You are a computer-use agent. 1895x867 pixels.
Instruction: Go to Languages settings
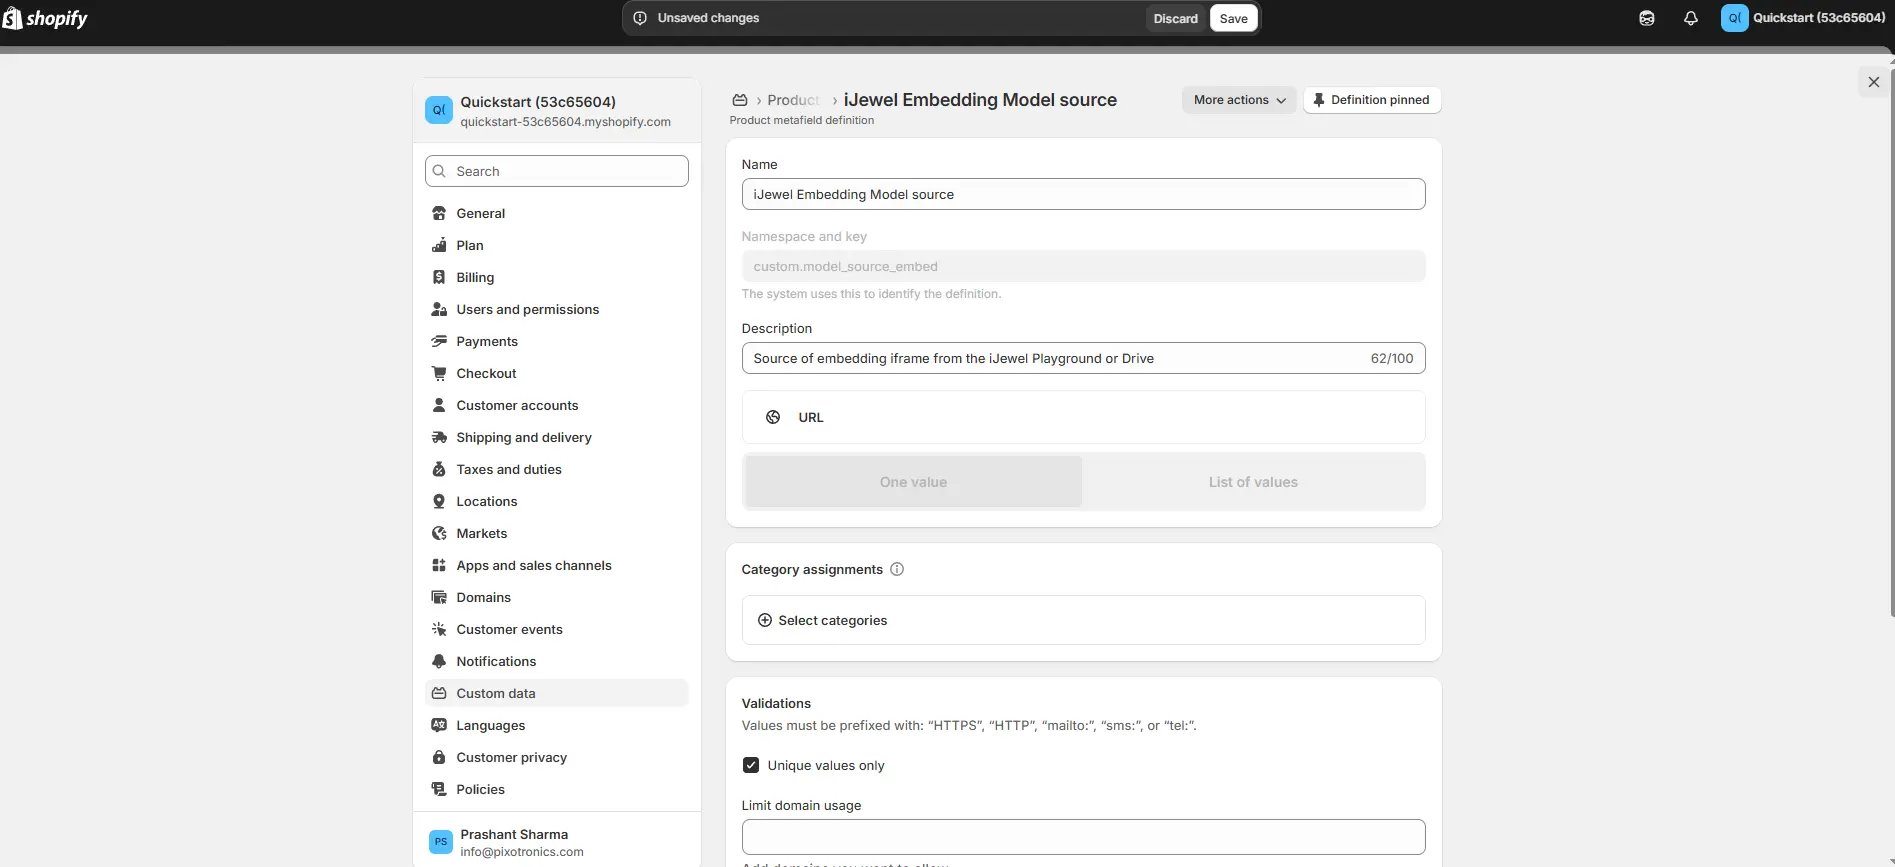tap(557, 725)
